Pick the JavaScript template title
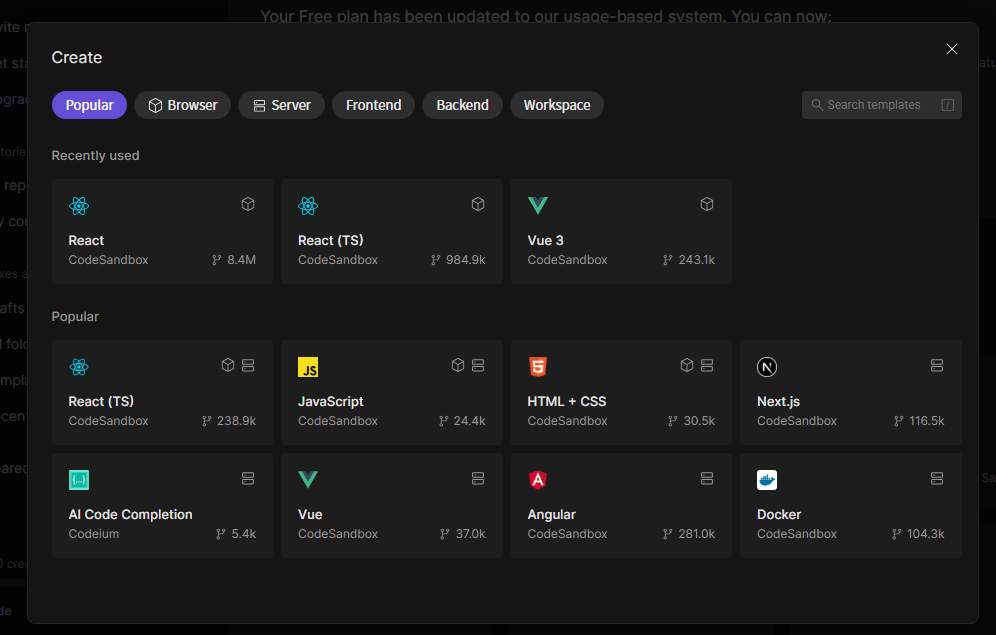 tap(330, 401)
